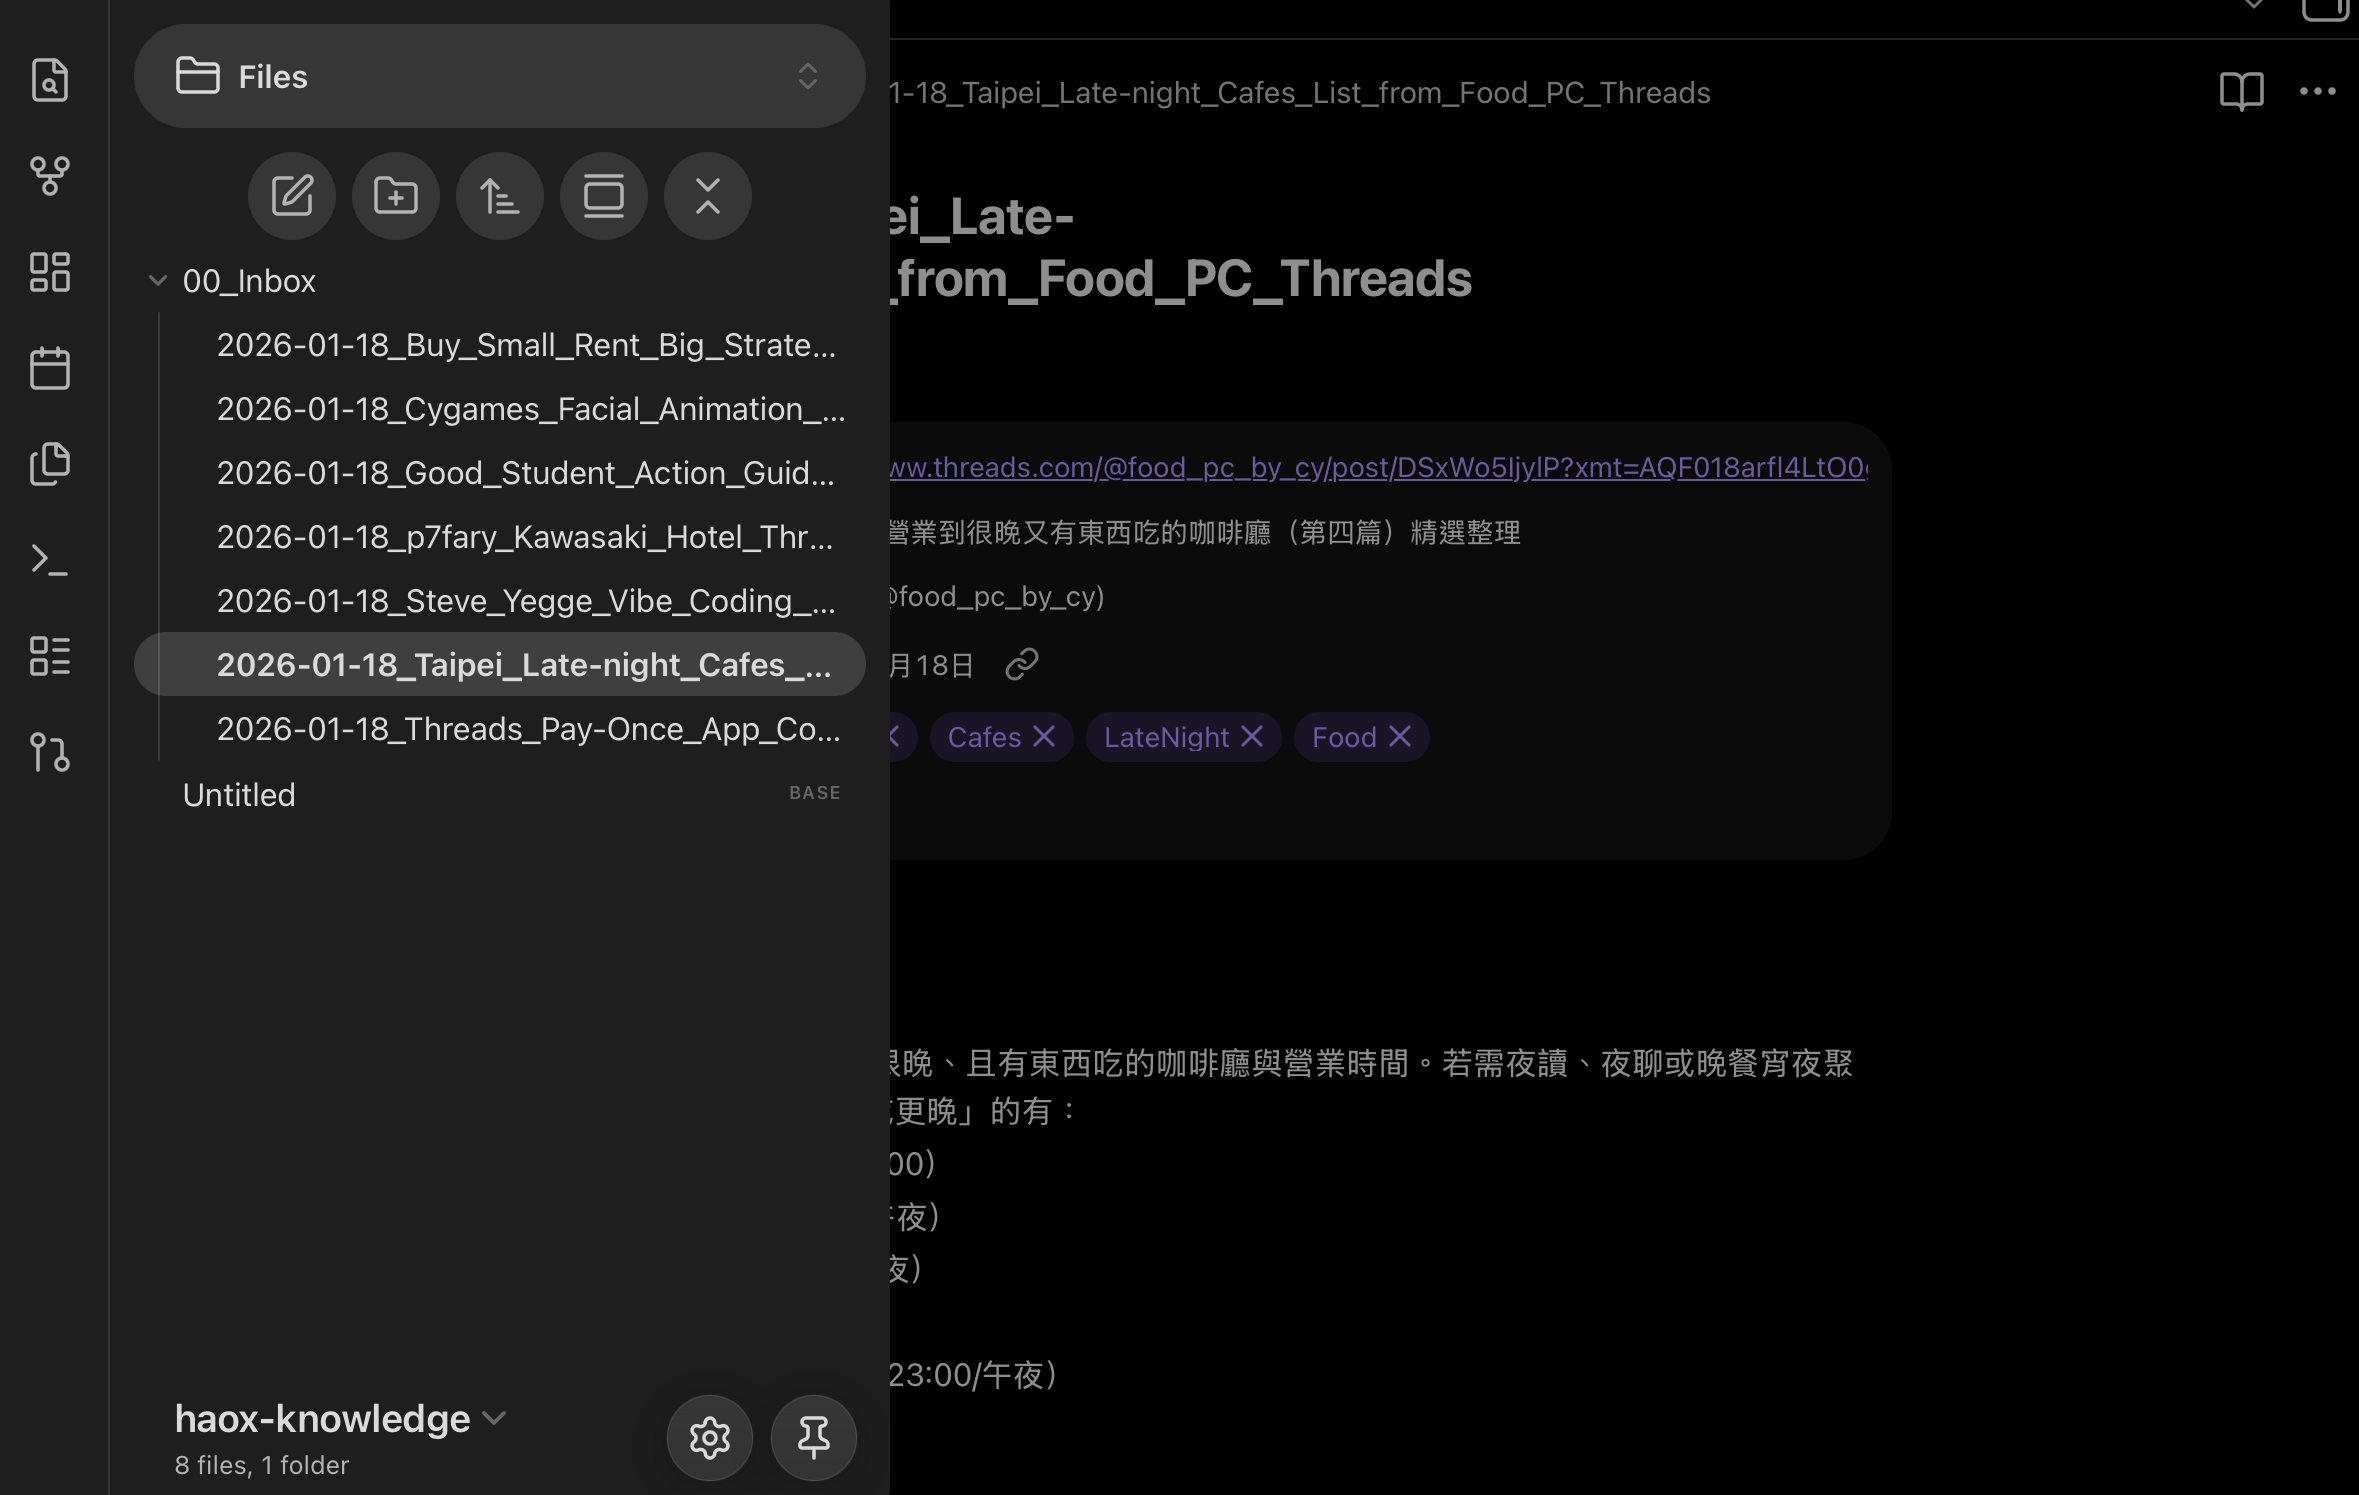The height and width of the screenshot is (1495, 2359).
Task: Open command palette terminal icon
Action: tap(49, 560)
